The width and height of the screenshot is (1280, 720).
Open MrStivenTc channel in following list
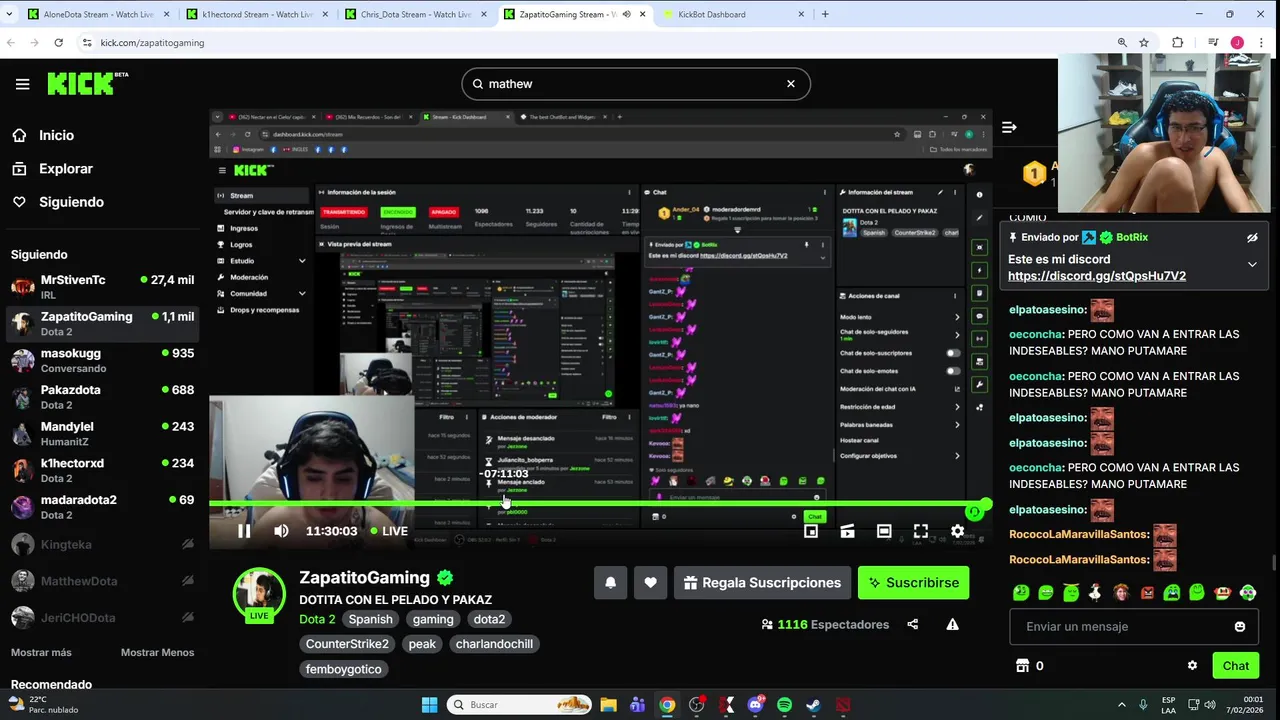click(x=102, y=287)
